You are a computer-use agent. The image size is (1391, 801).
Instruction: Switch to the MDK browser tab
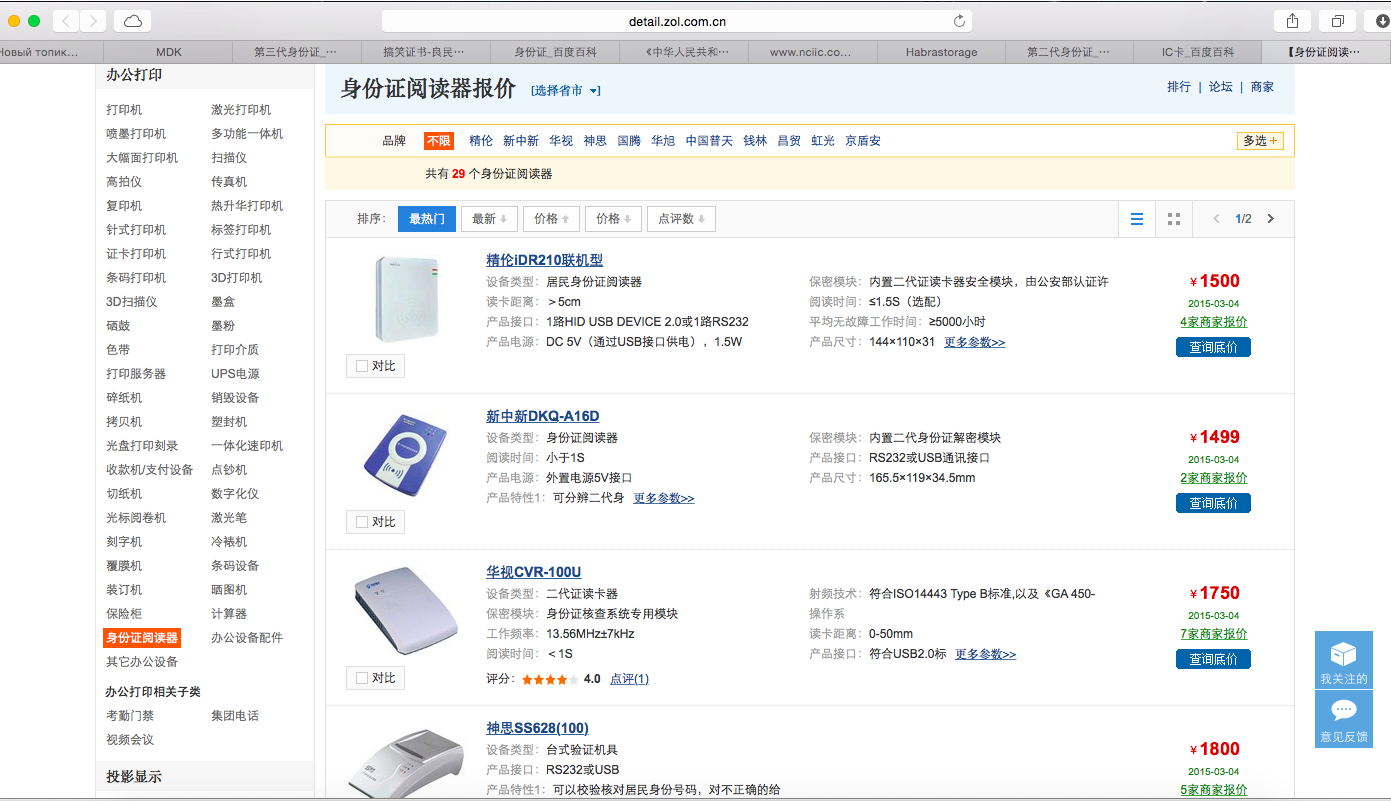[168, 52]
